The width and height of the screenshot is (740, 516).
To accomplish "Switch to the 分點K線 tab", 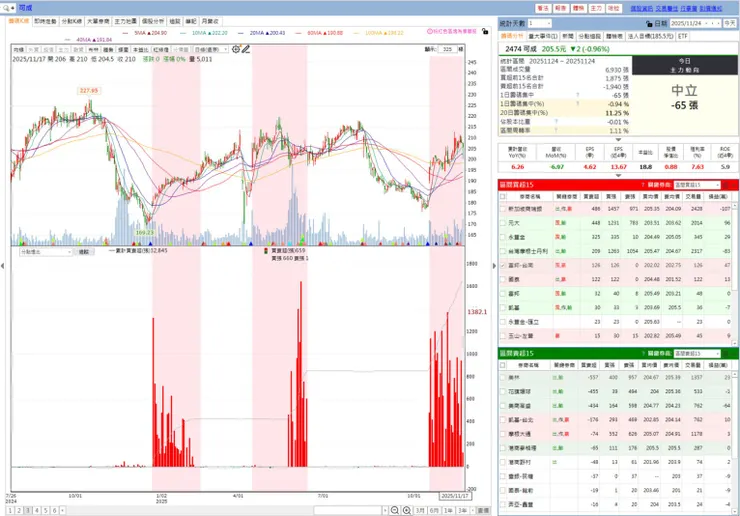I will click(72, 21).
